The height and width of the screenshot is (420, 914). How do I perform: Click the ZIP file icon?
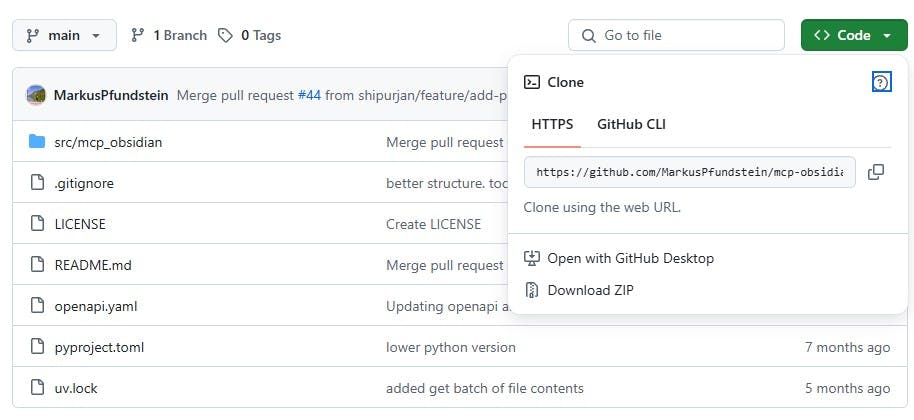point(532,290)
